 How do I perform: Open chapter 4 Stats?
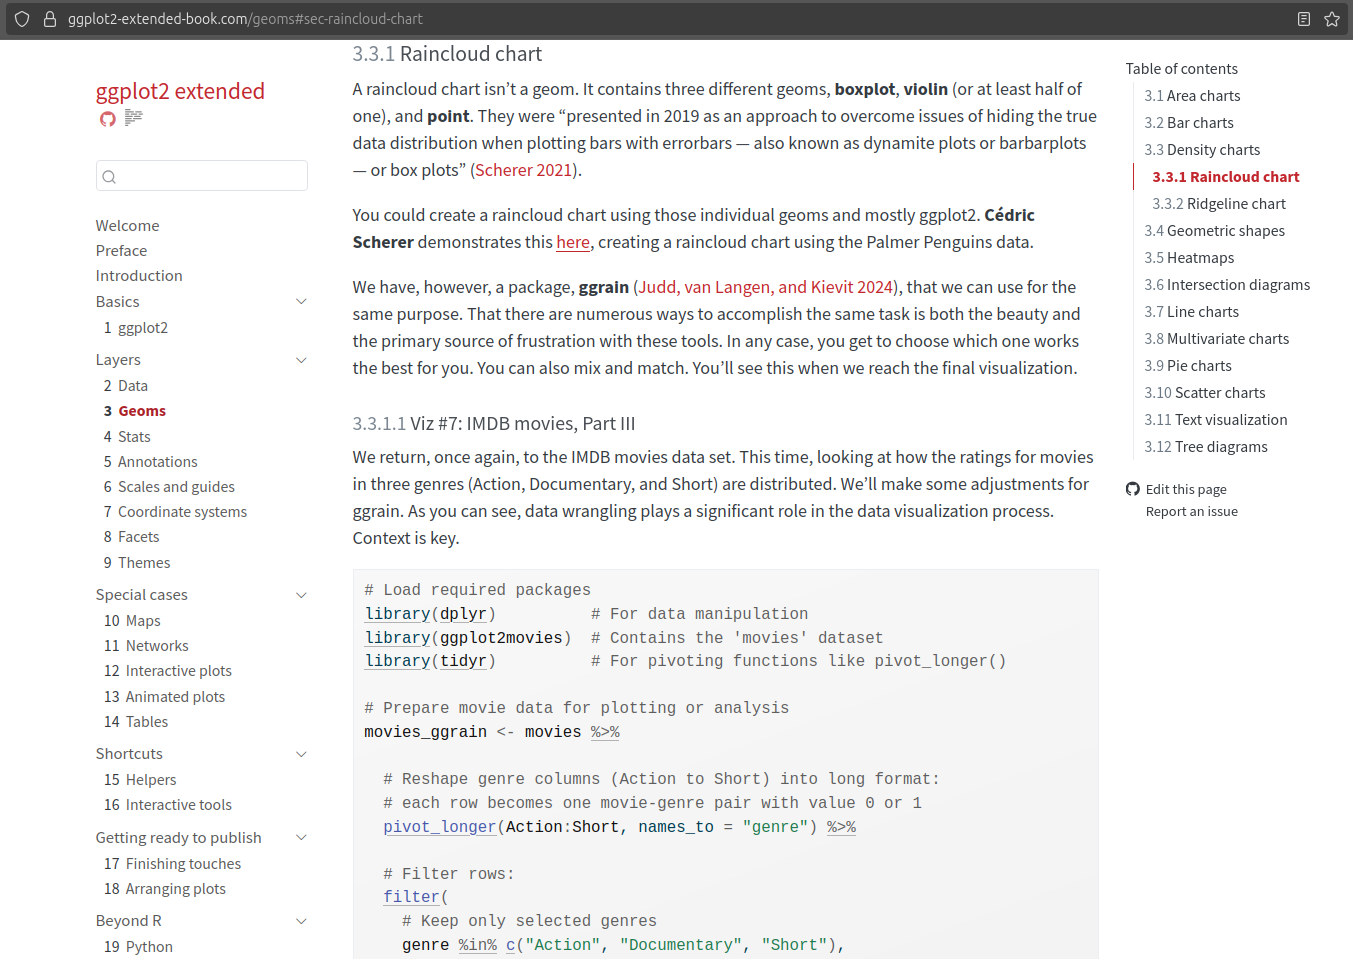[x=127, y=437]
